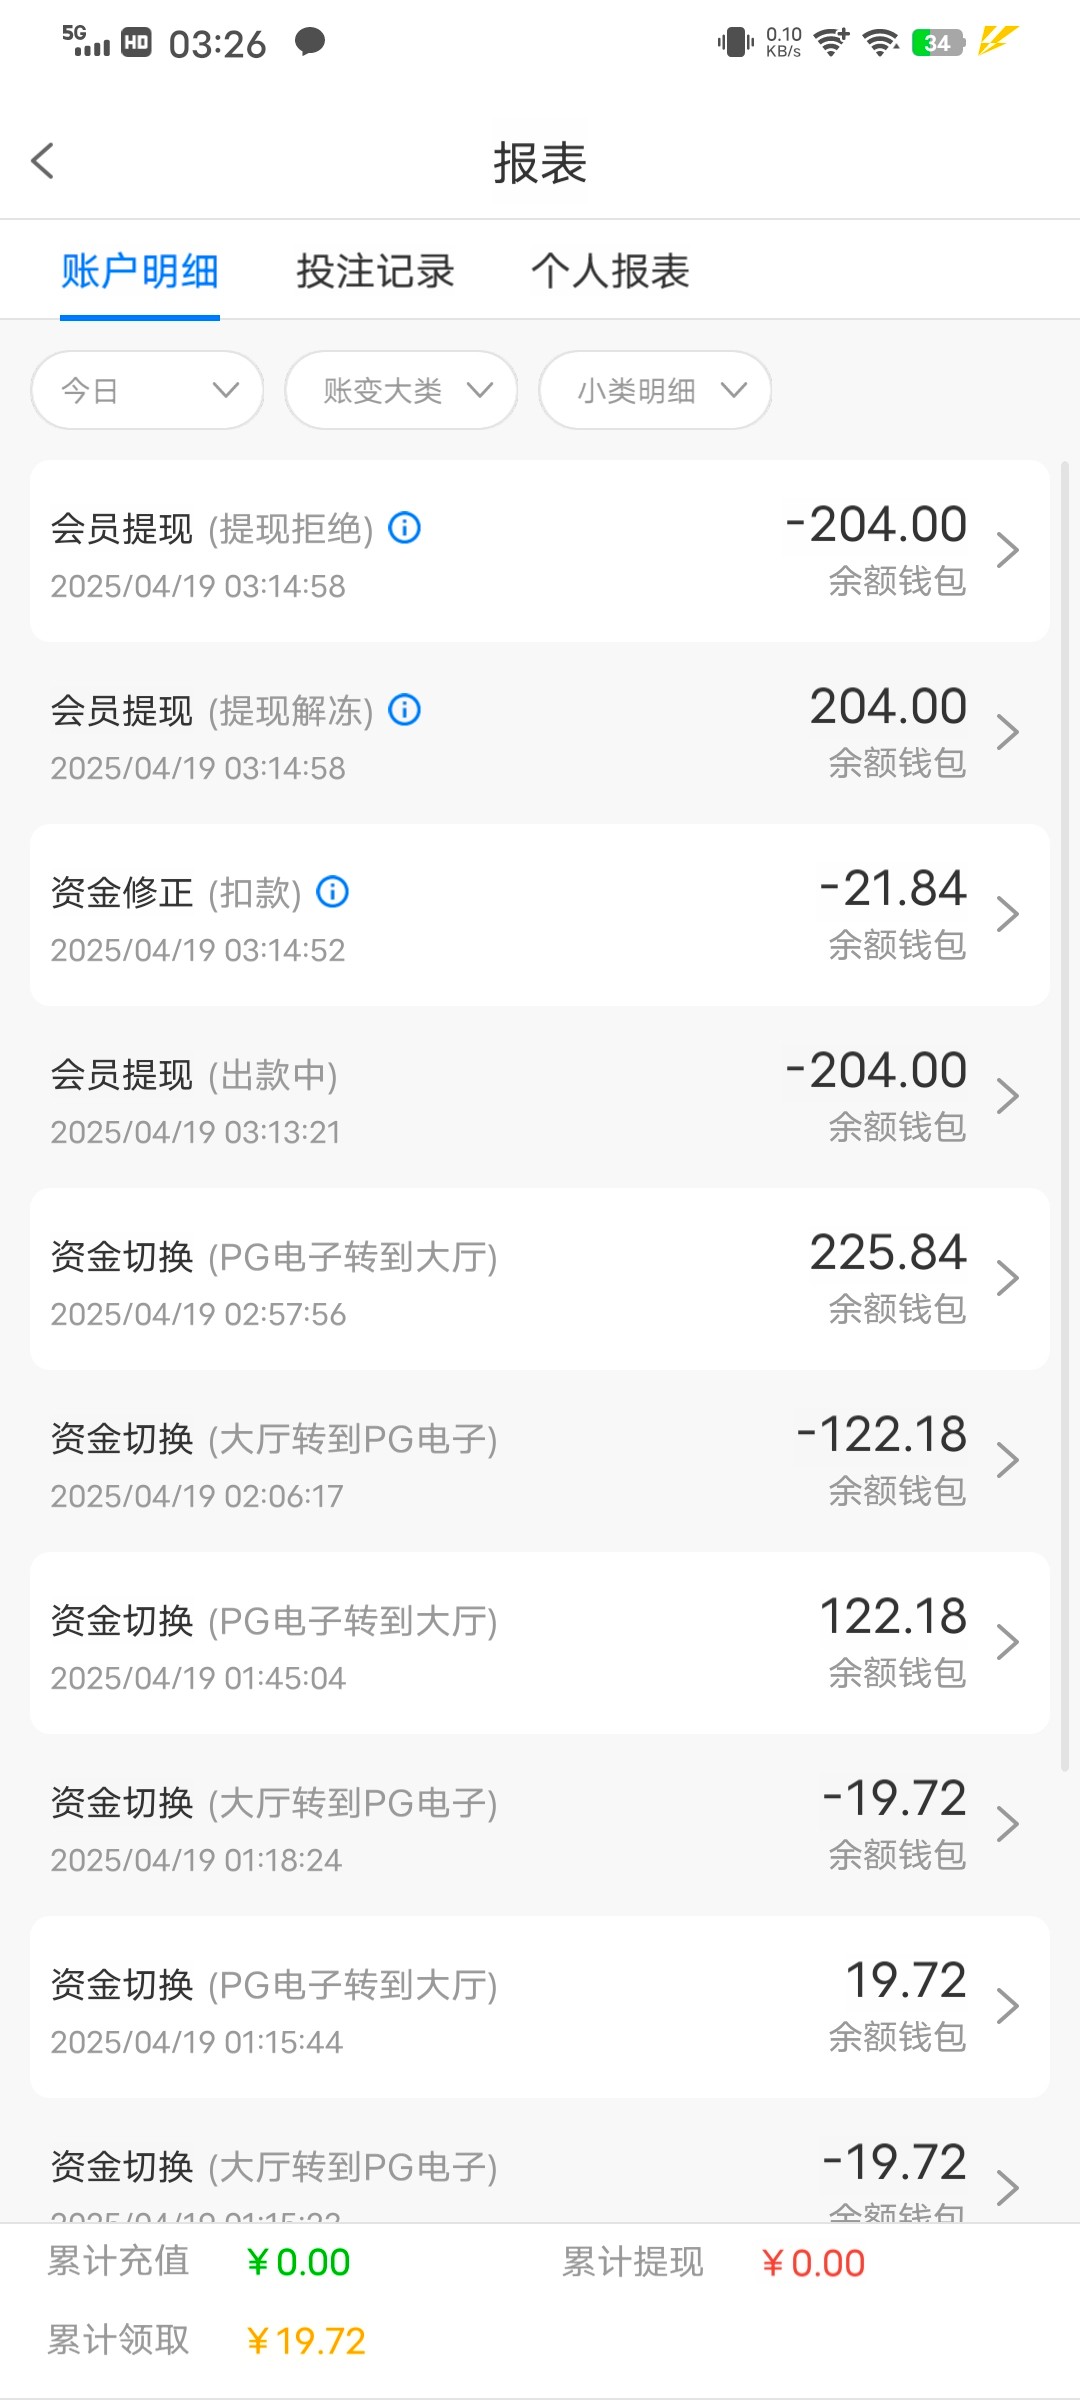Viewport: 1080px width, 2400px height.
Task: Open the 02:06:17 大厅转到PG电子 record
Action: pos(540,1461)
